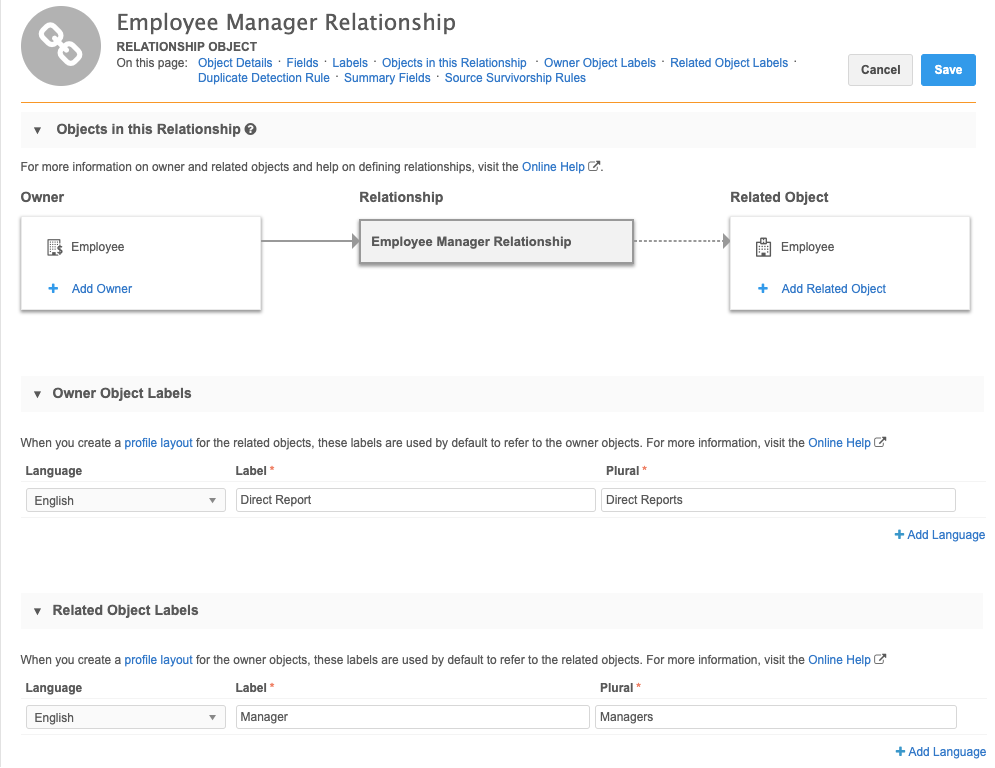Click the relationship chain link icon
Image resolution: width=995 pixels, height=768 pixels.
click(x=61, y=46)
